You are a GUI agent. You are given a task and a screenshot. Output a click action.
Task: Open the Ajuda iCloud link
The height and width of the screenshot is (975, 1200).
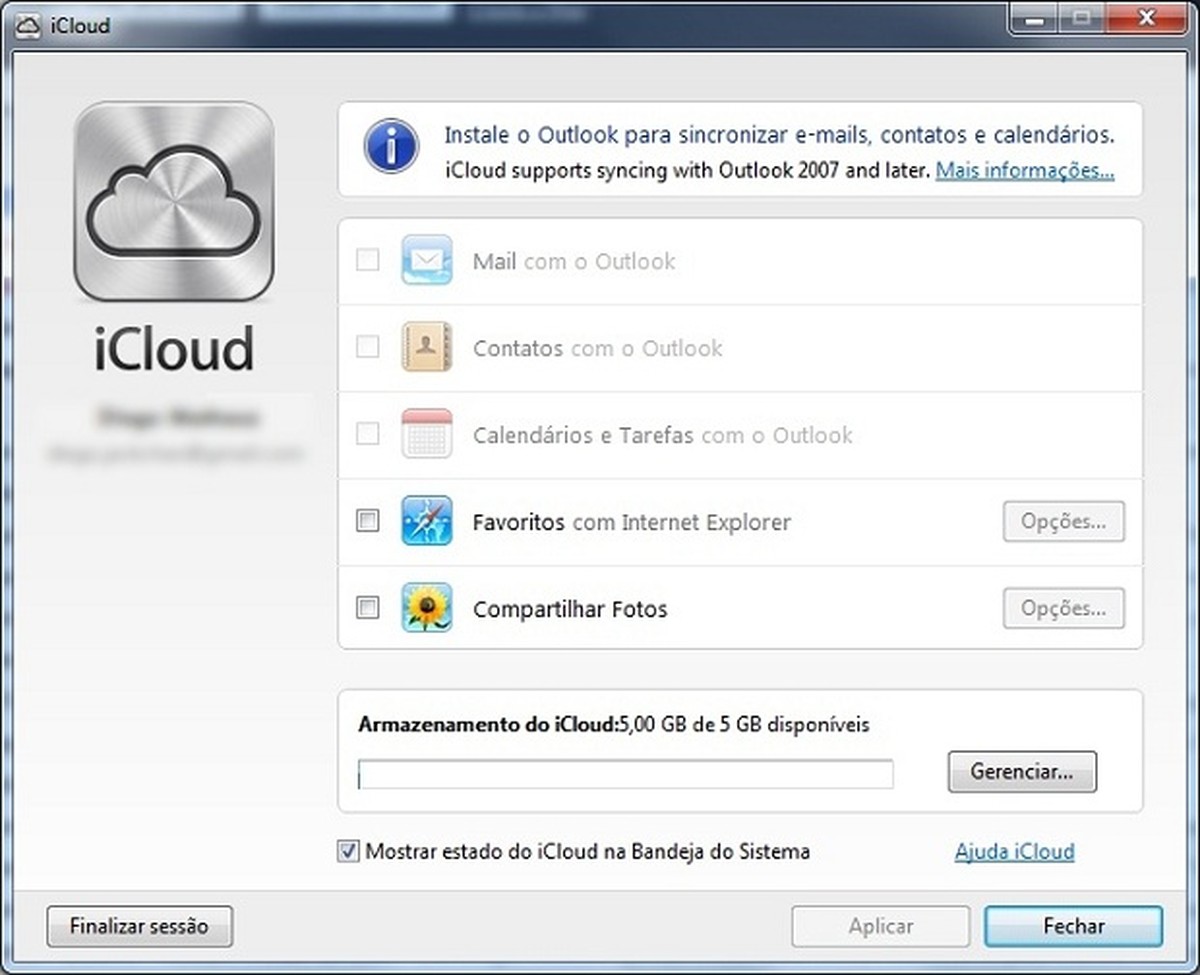coord(1015,852)
